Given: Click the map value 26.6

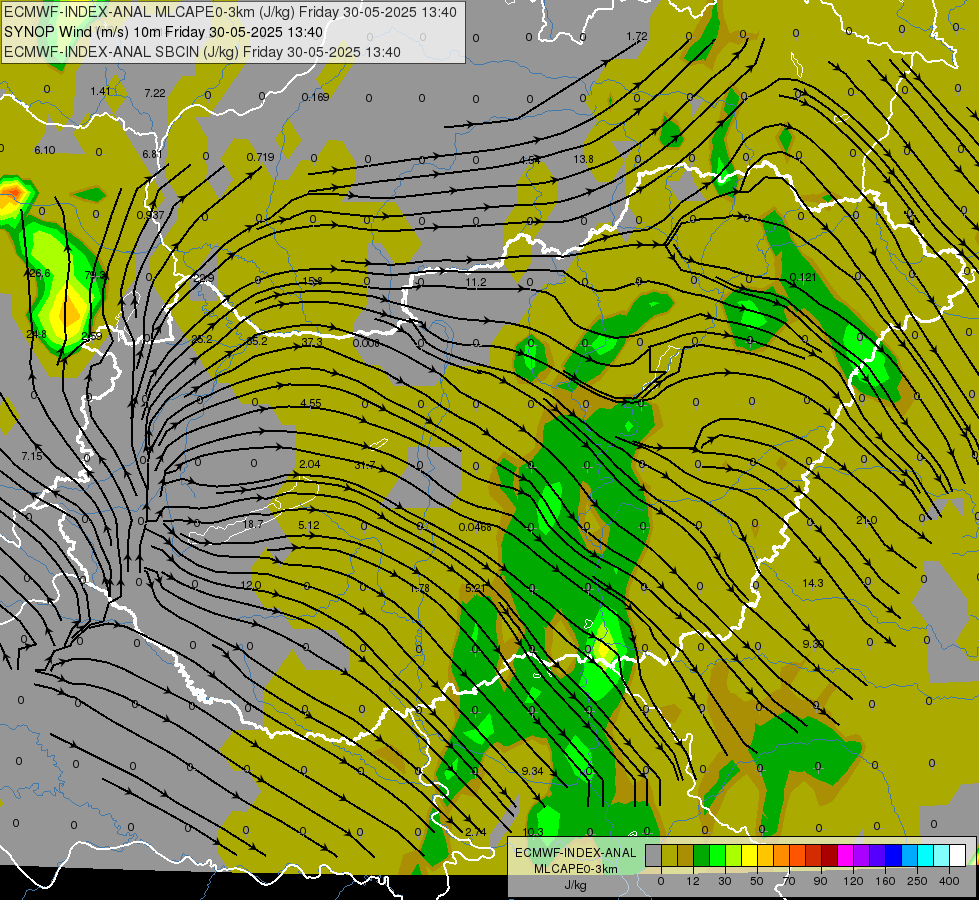Looking at the screenshot, I should click(40, 273).
